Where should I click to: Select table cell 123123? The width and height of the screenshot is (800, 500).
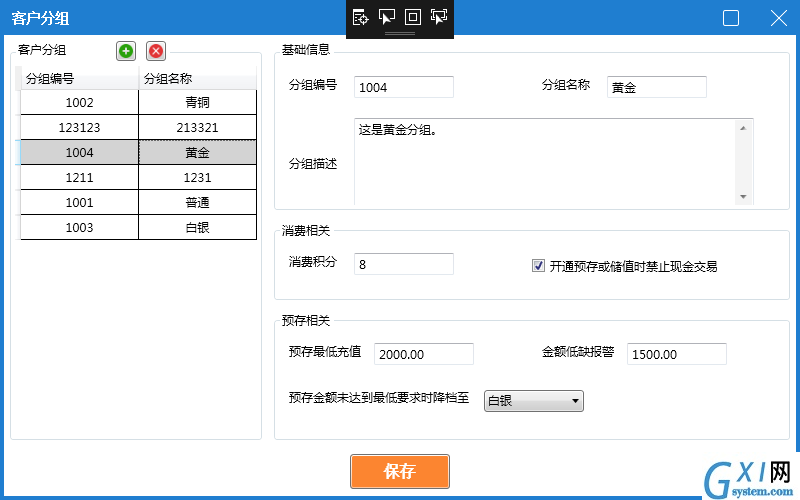(x=80, y=128)
